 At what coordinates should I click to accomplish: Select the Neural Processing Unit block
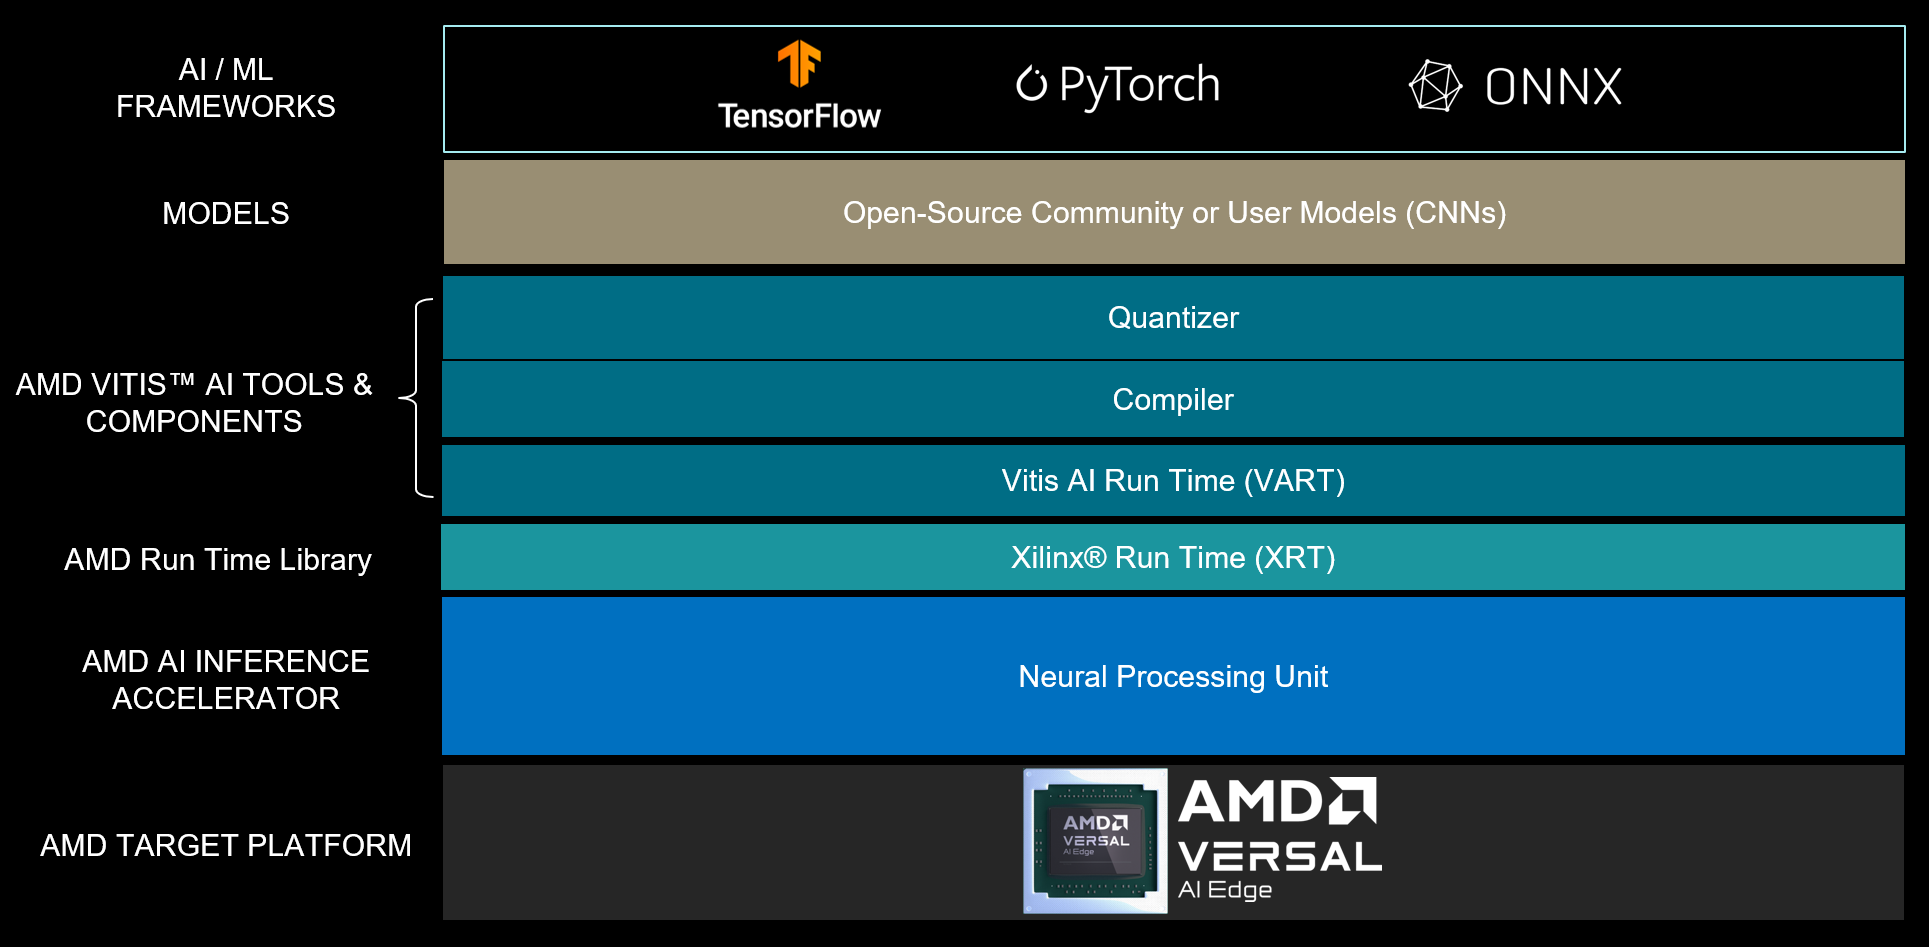1173,677
